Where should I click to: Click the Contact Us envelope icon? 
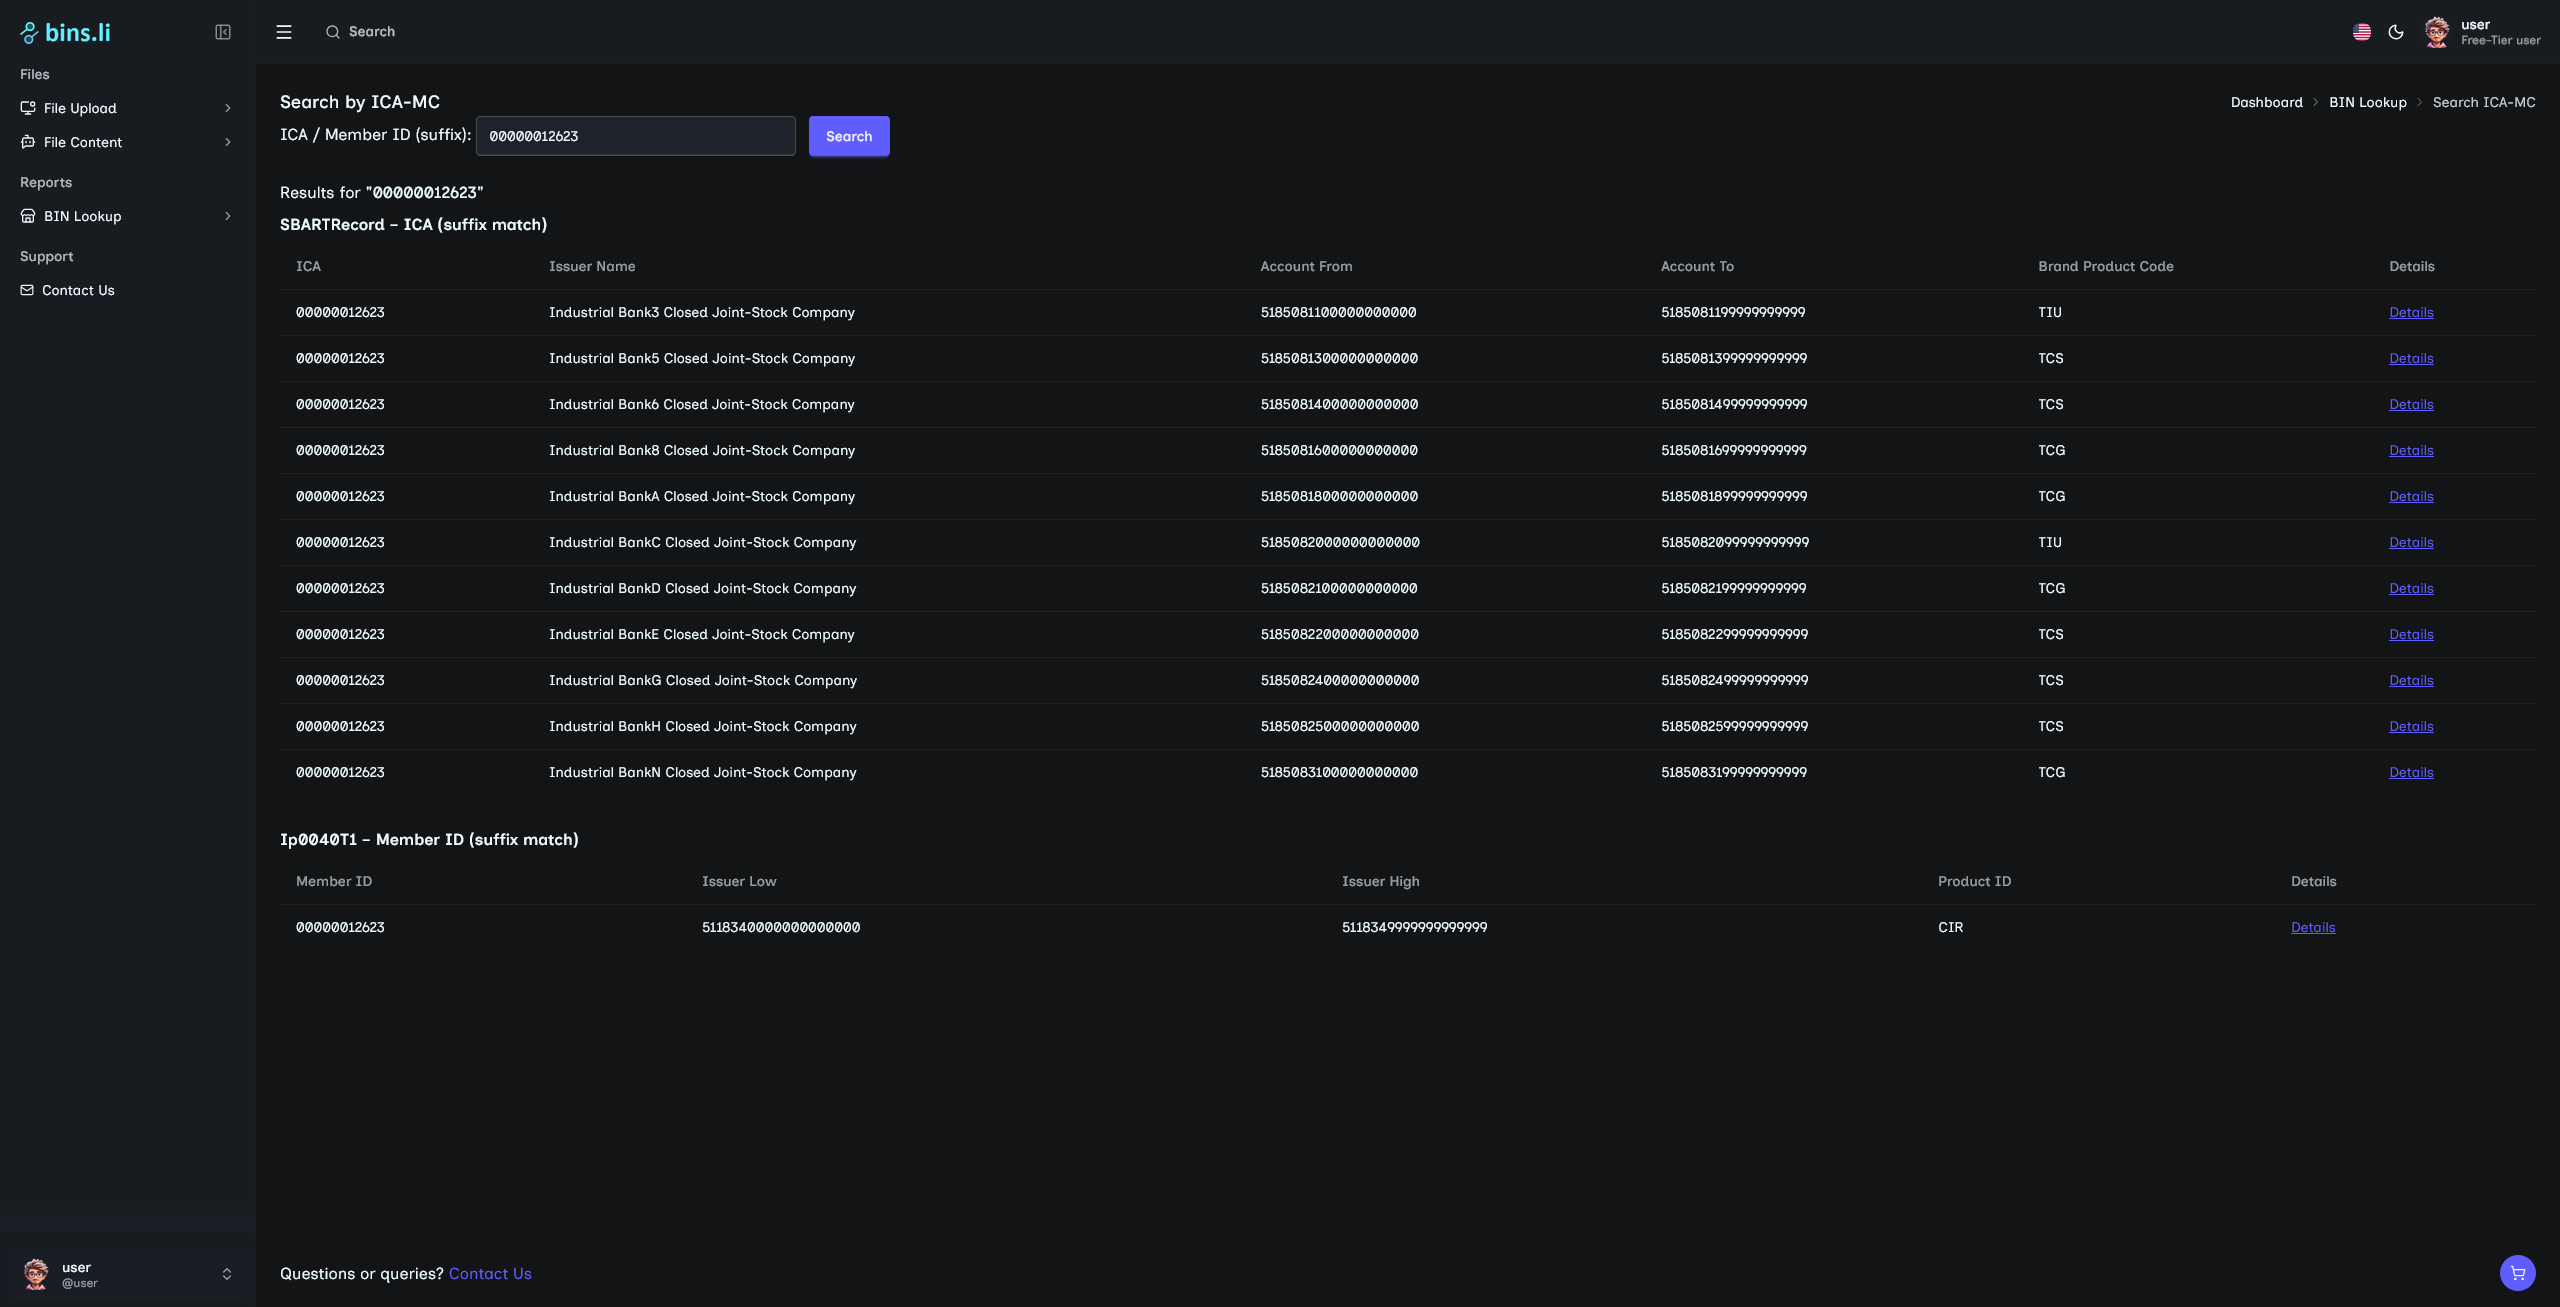click(27, 290)
